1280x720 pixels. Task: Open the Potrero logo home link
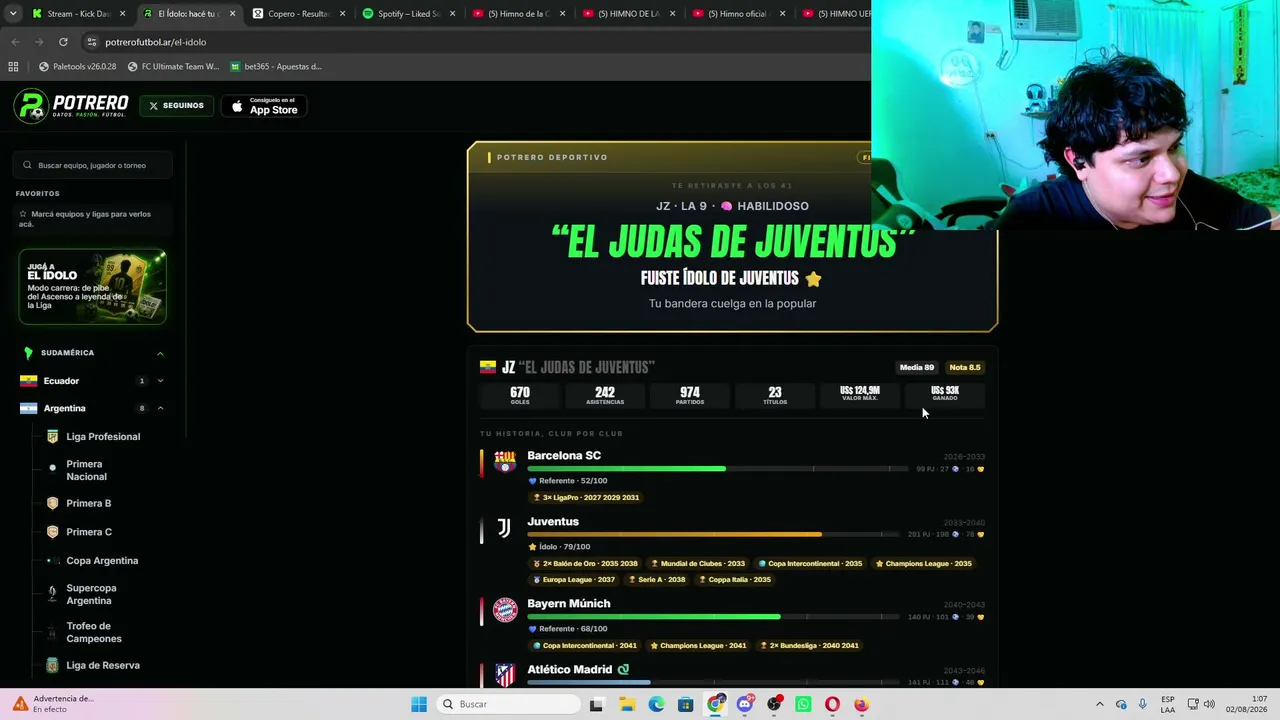(71, 106)
